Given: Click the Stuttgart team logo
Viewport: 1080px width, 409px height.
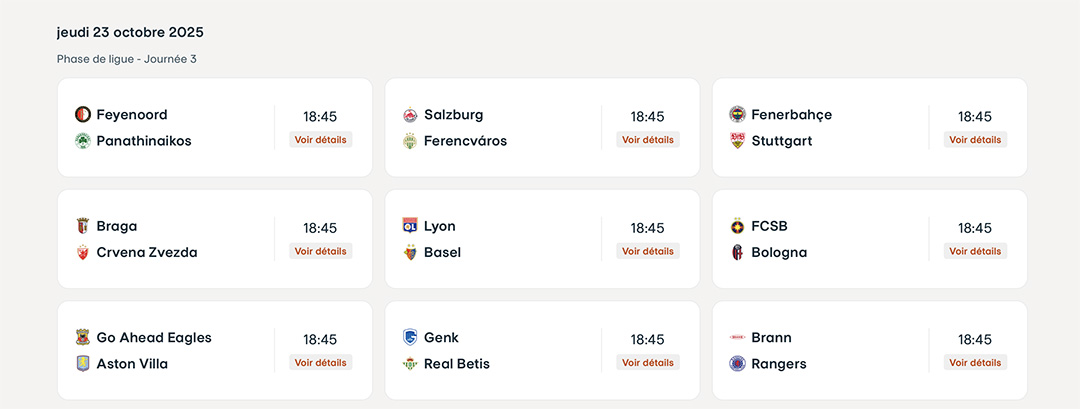Looking at the screenshot, I should [738, 141].
